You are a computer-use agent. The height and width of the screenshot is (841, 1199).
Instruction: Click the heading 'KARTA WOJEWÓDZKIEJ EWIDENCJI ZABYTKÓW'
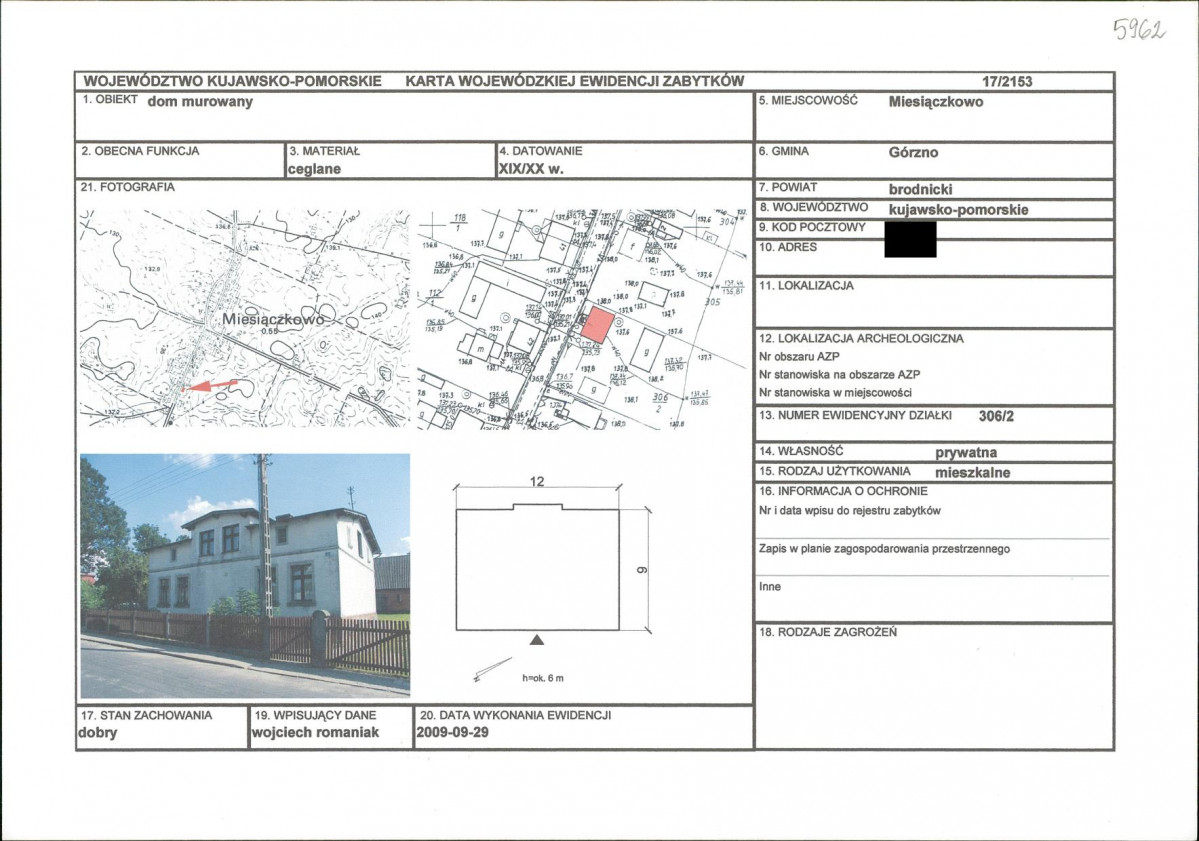pyautogui.click(x=574, y=81)
